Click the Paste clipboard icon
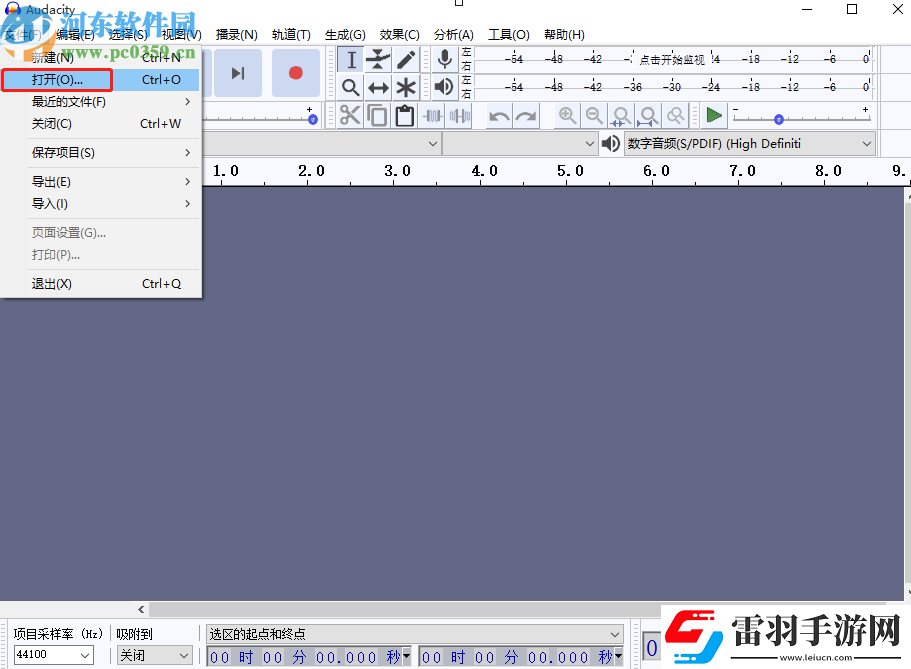This screenshot has height=669, width=911. tap(405, 116)
